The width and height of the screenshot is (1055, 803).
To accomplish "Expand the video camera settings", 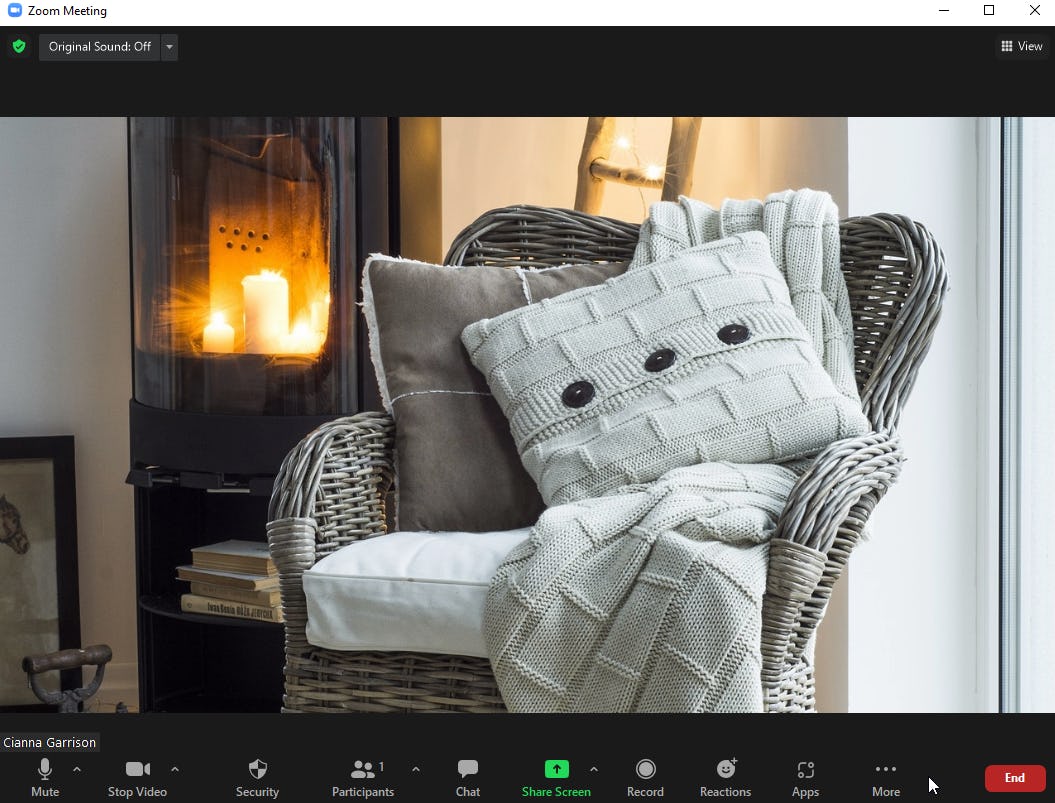I will 175,770.
